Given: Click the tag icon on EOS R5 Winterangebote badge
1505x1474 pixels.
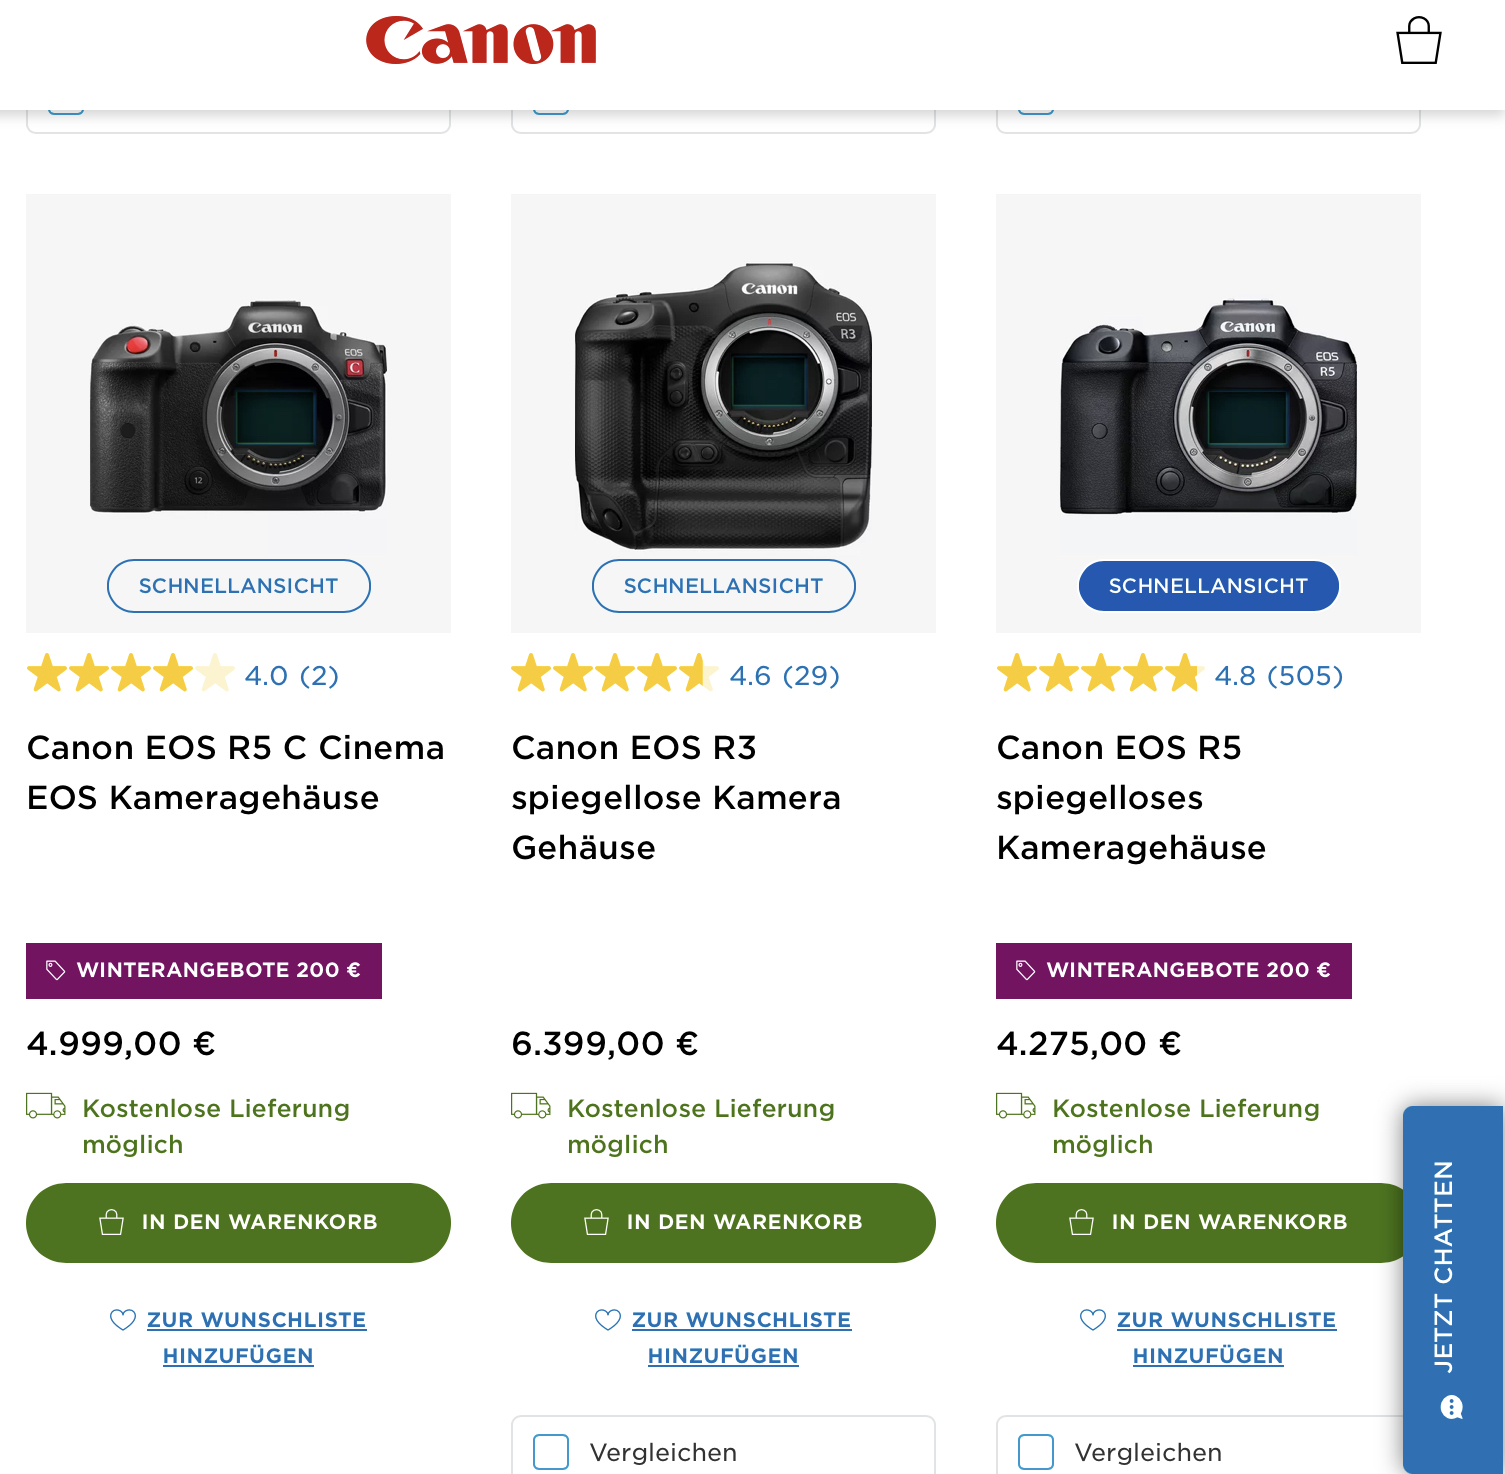Looking at the screenshot, I should coord(1025,970).
